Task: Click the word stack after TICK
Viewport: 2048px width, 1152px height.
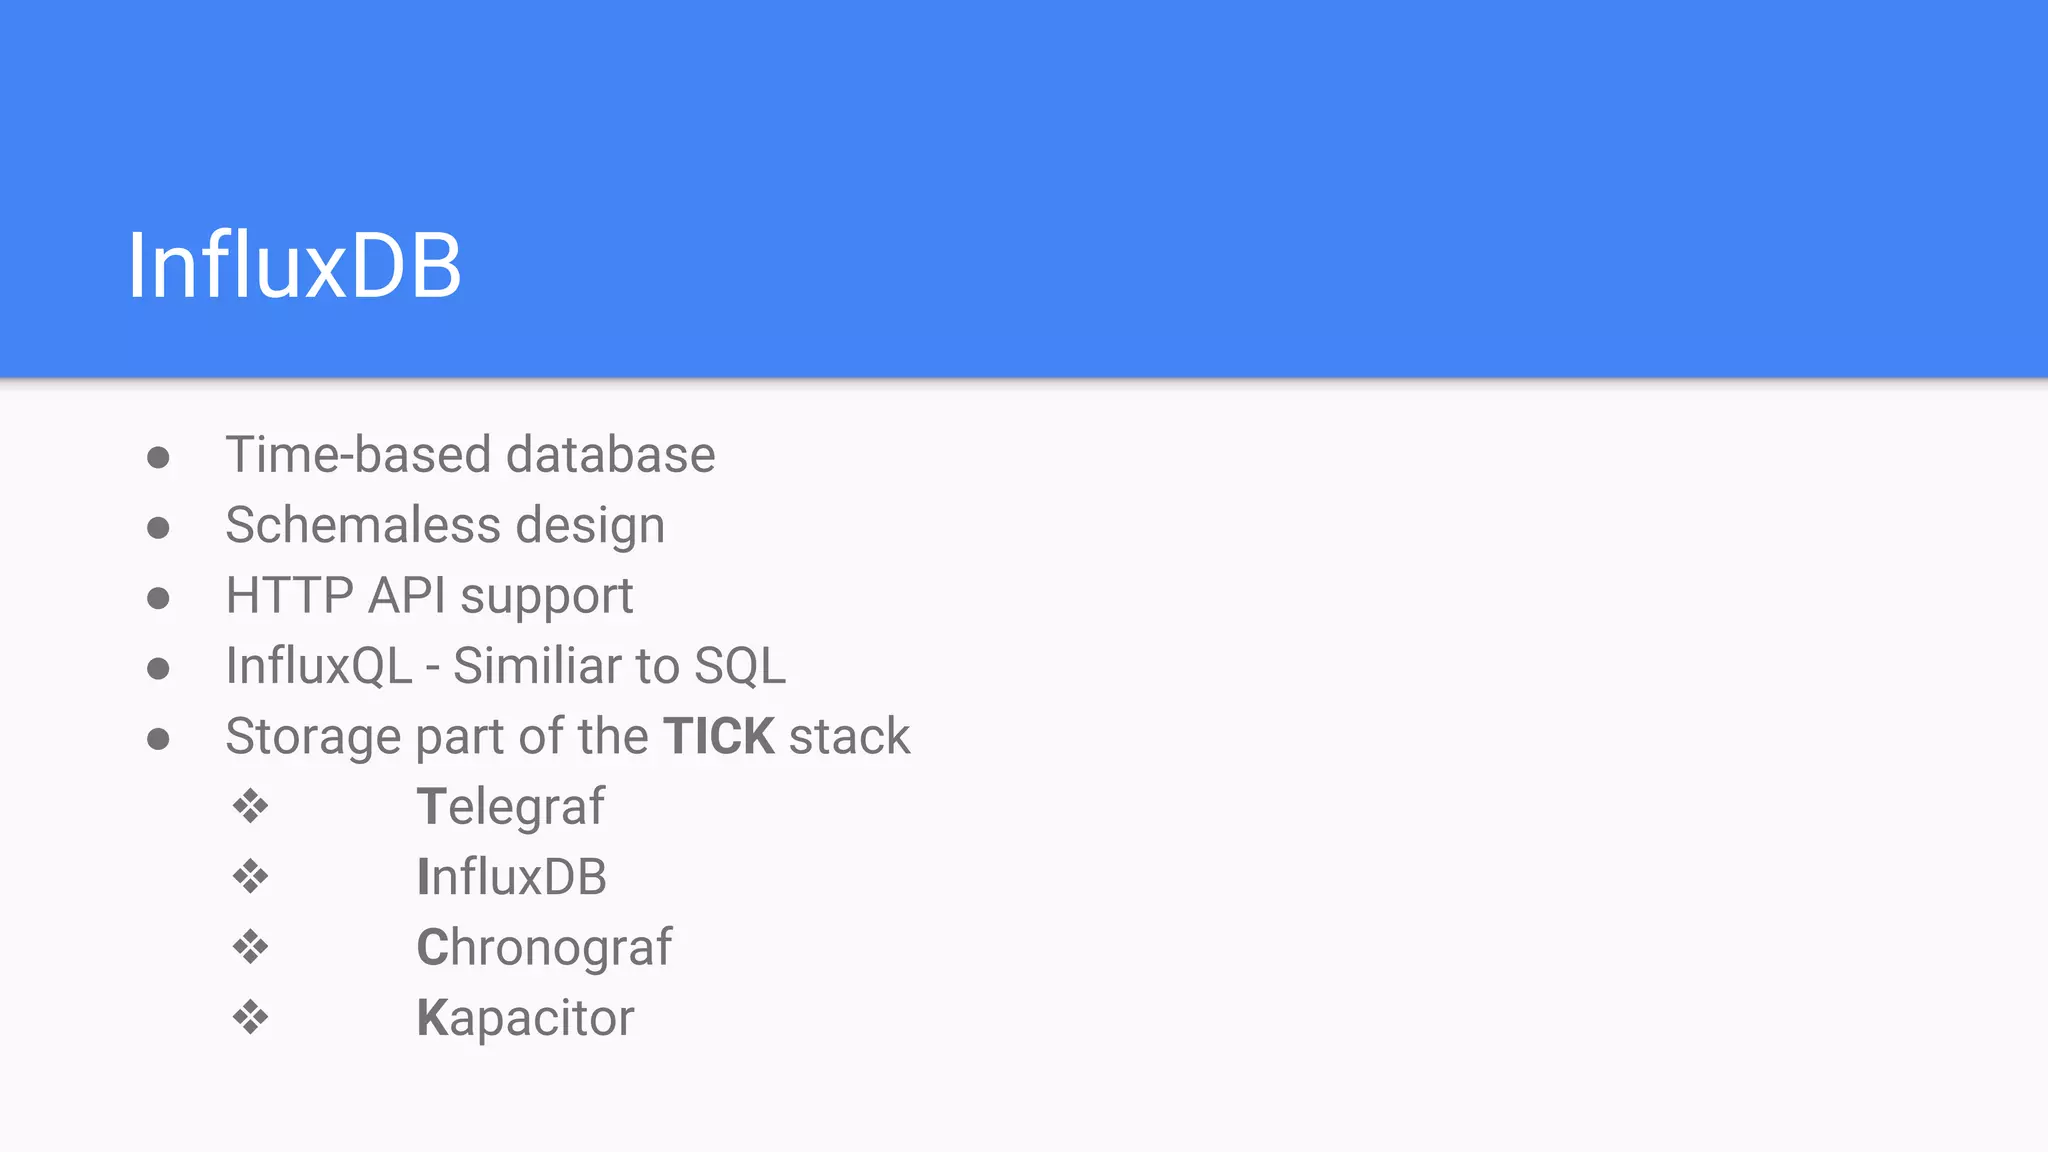Action: [x=849, y=737]
